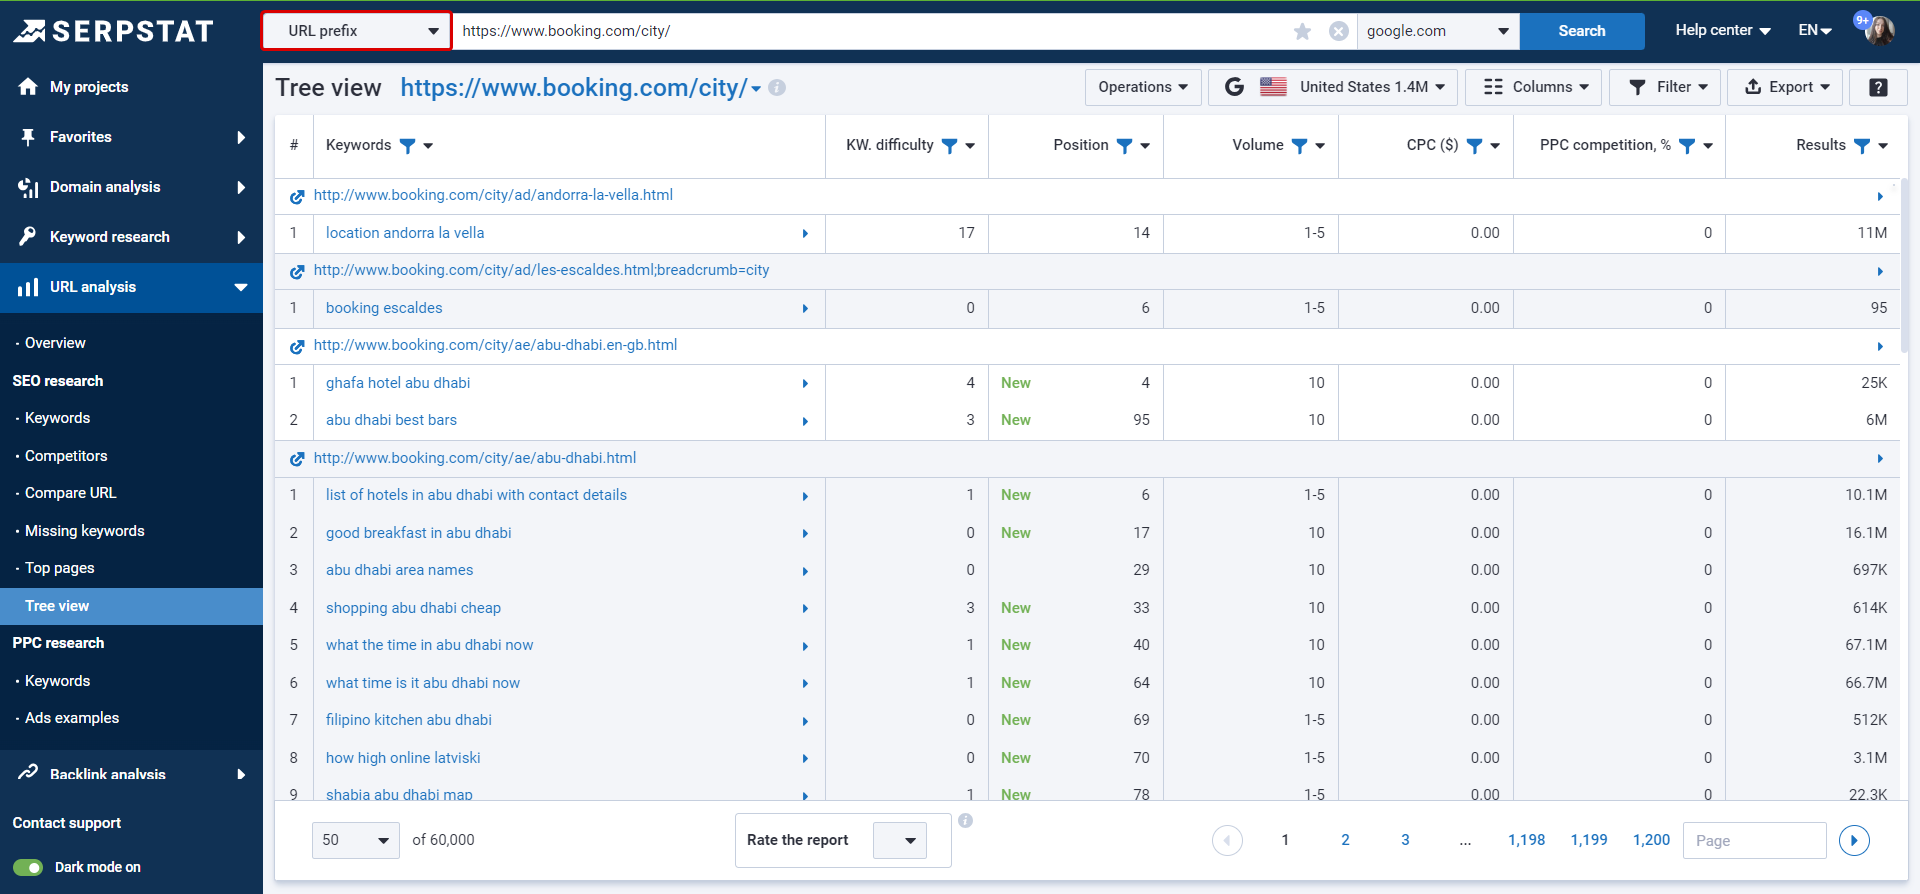Open the user avatar profile menu
Image resolution: width=1920 pixels, height=894 pixels.
click(1879, 30)
